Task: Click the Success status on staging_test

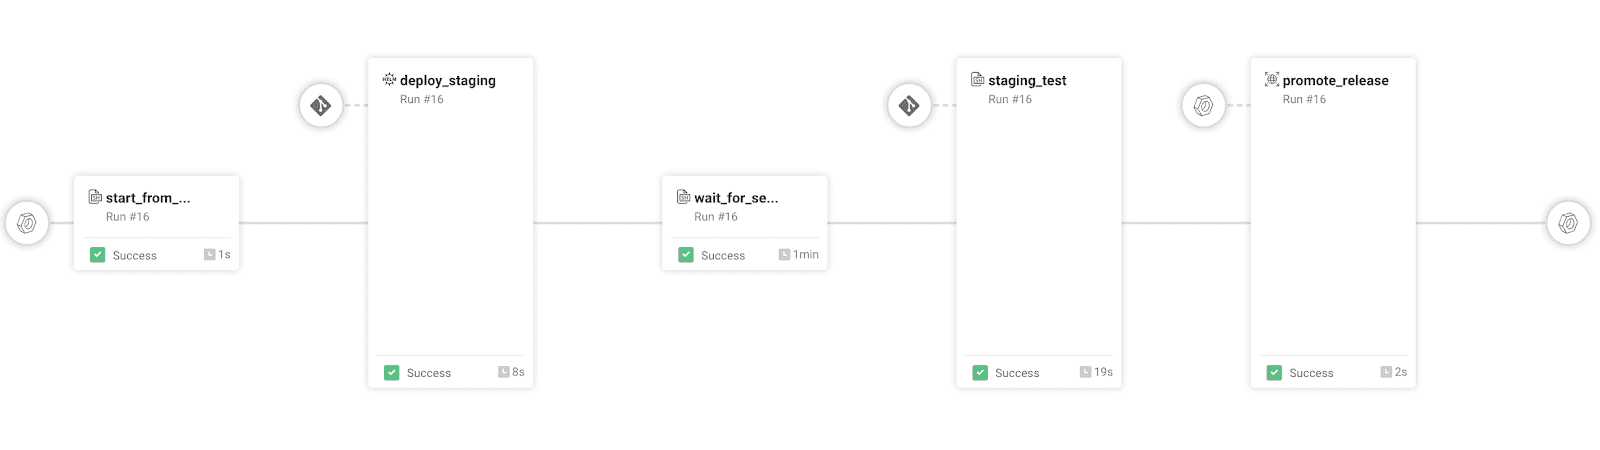Action: (x=1017, y=373)
